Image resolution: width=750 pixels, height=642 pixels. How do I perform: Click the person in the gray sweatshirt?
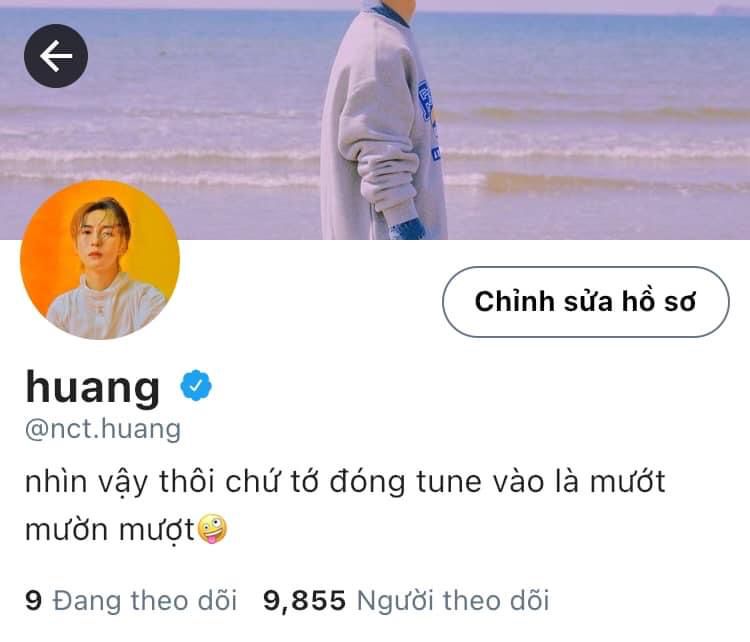383,122
